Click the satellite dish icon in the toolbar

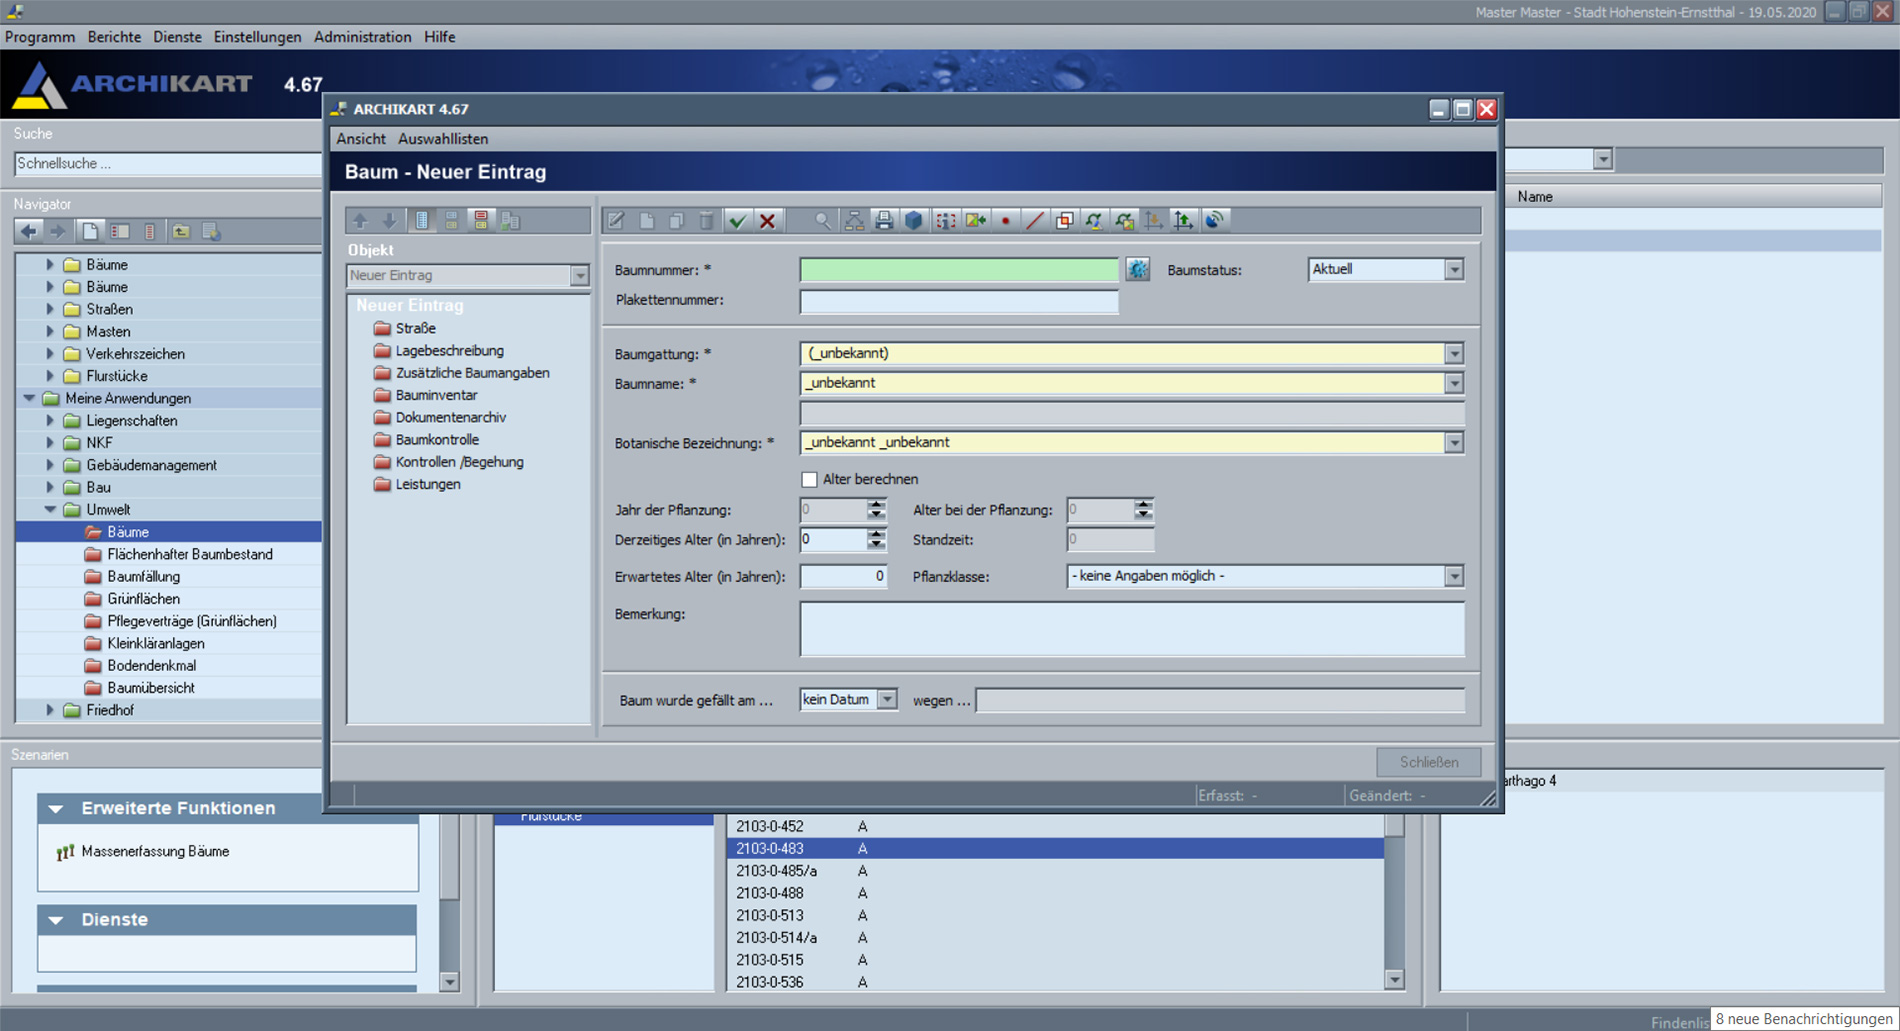click(1214, 221)
